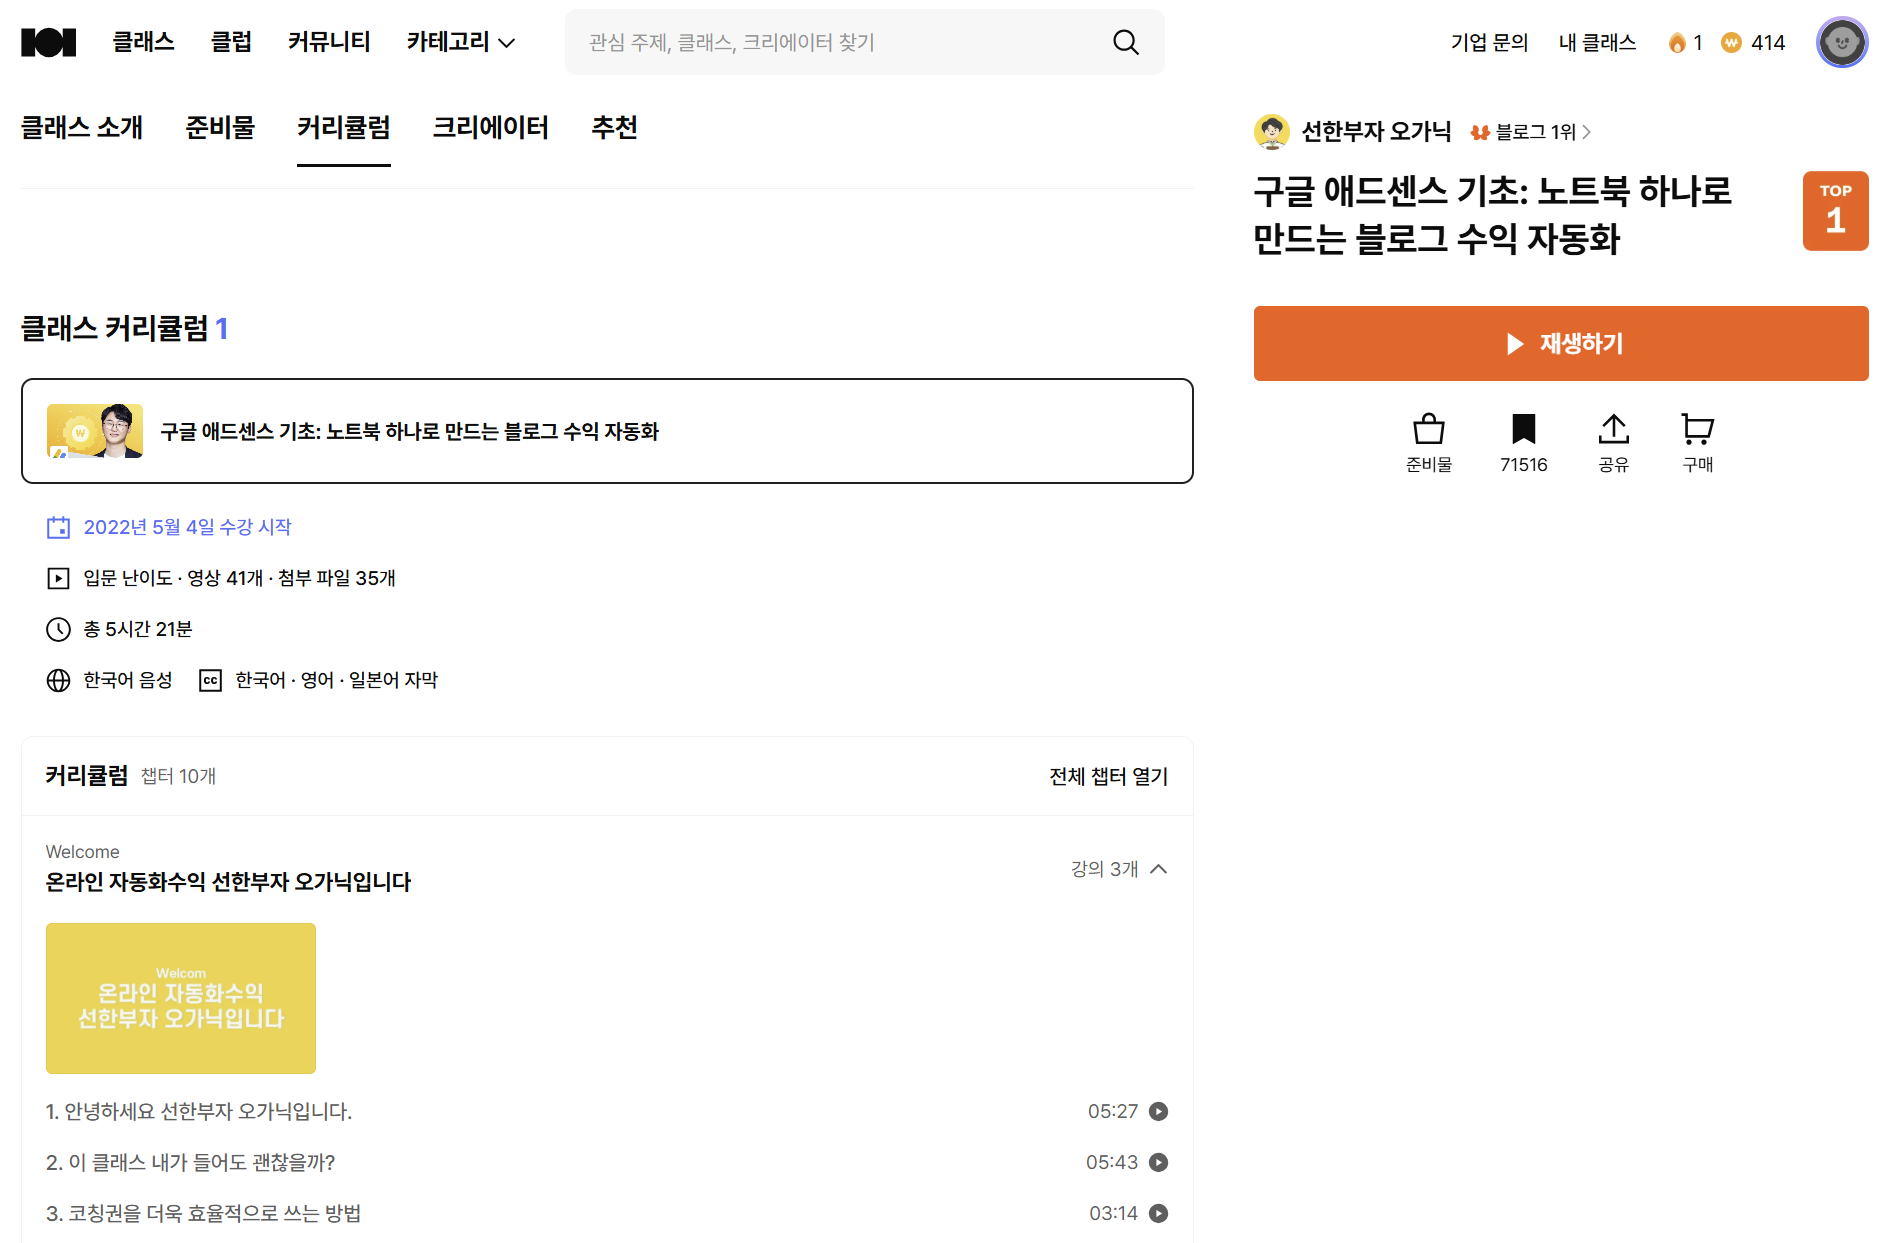Screen dimensions: 1900x1243
Task: Click chapter title 온라인 자동화수익 선한부자 오가닉입니다
Action: [228, 882]
